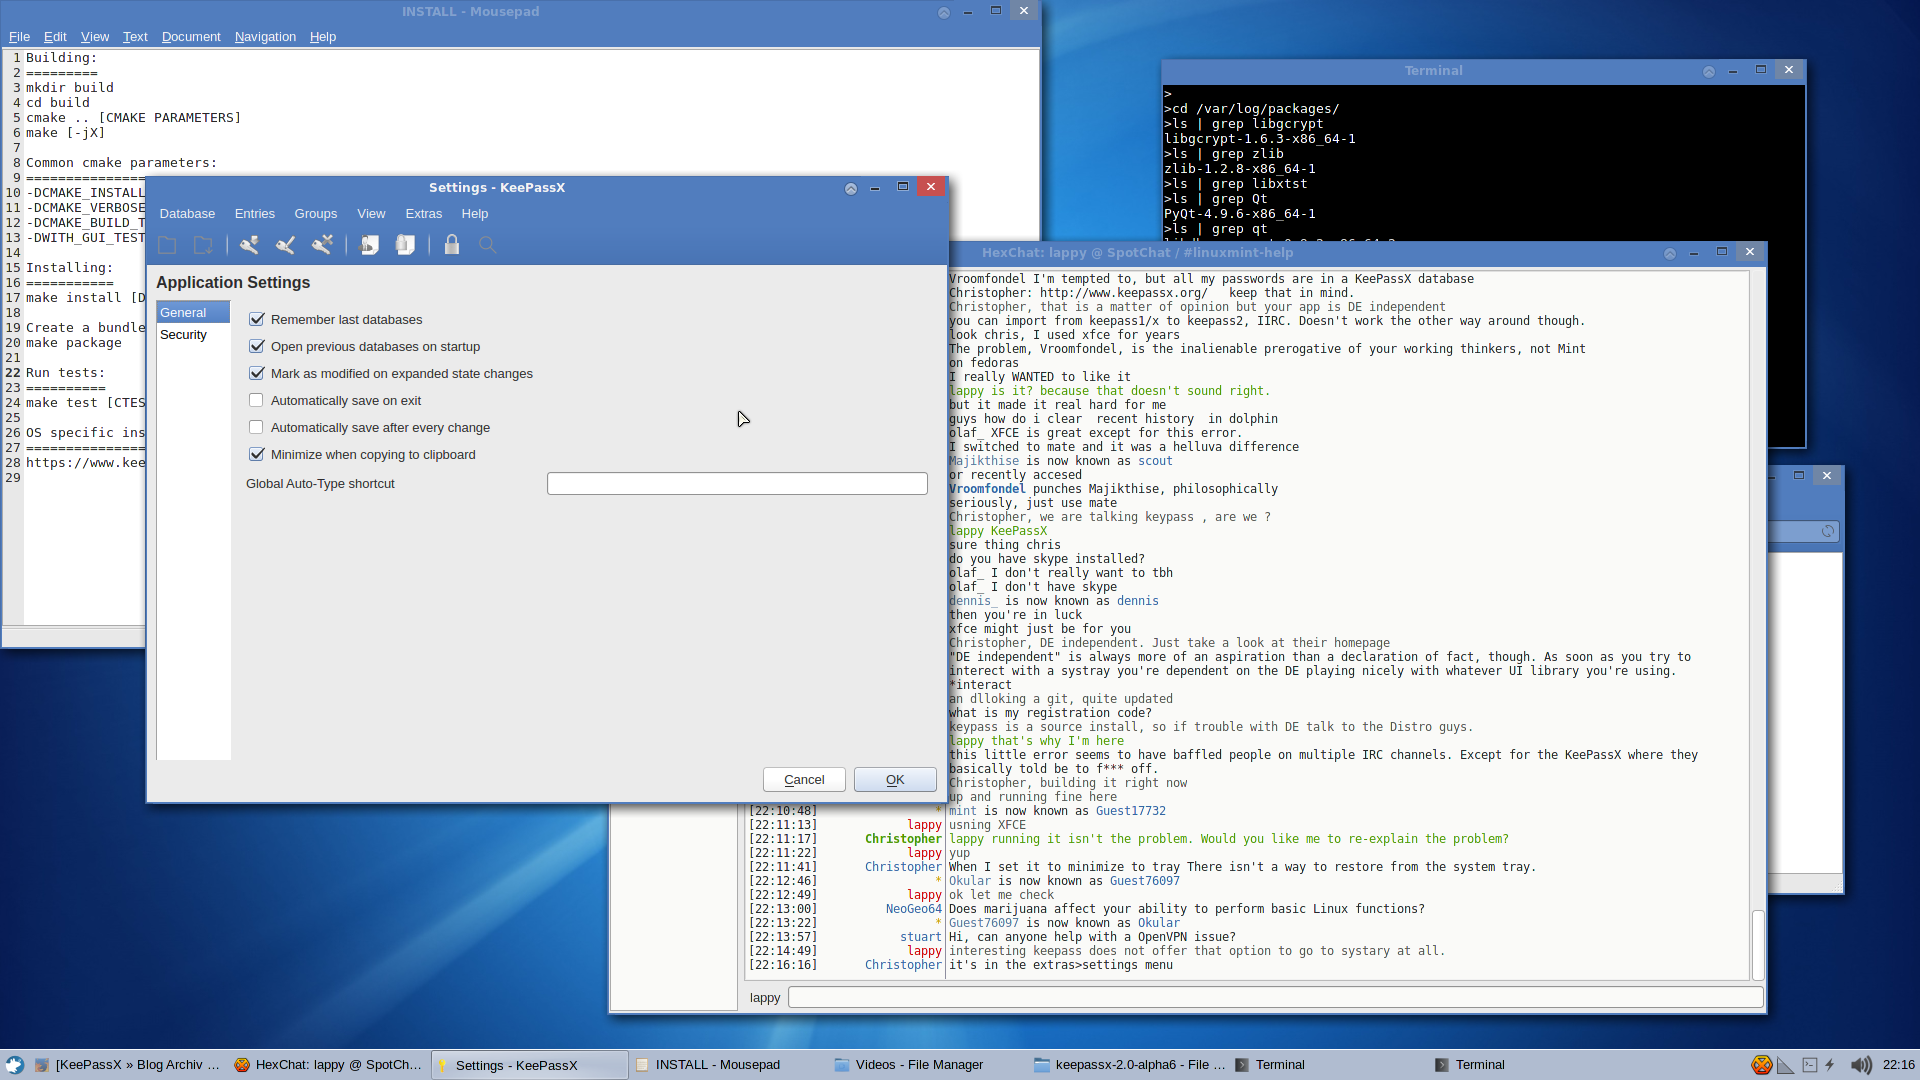The image size is (1920, 1080).
Task: Select the Security settings page
Action: click(x=184, y=335)
